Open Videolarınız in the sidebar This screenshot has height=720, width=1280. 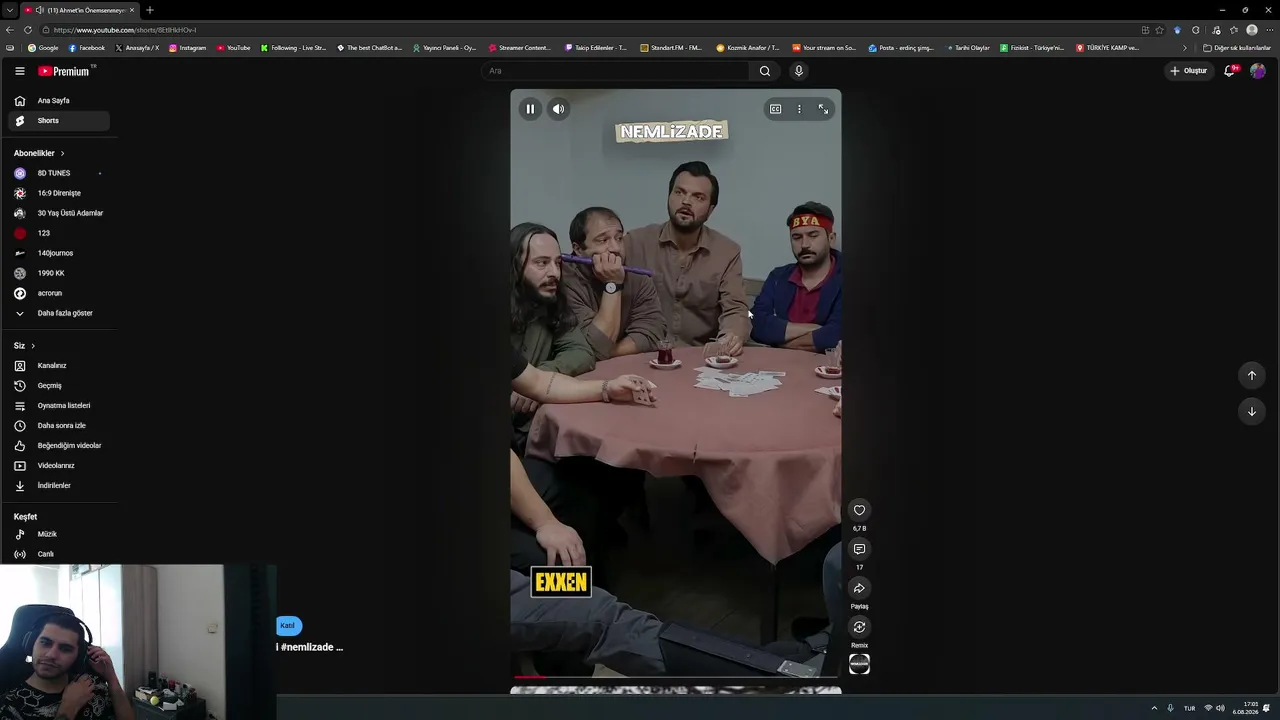[59, 466]
